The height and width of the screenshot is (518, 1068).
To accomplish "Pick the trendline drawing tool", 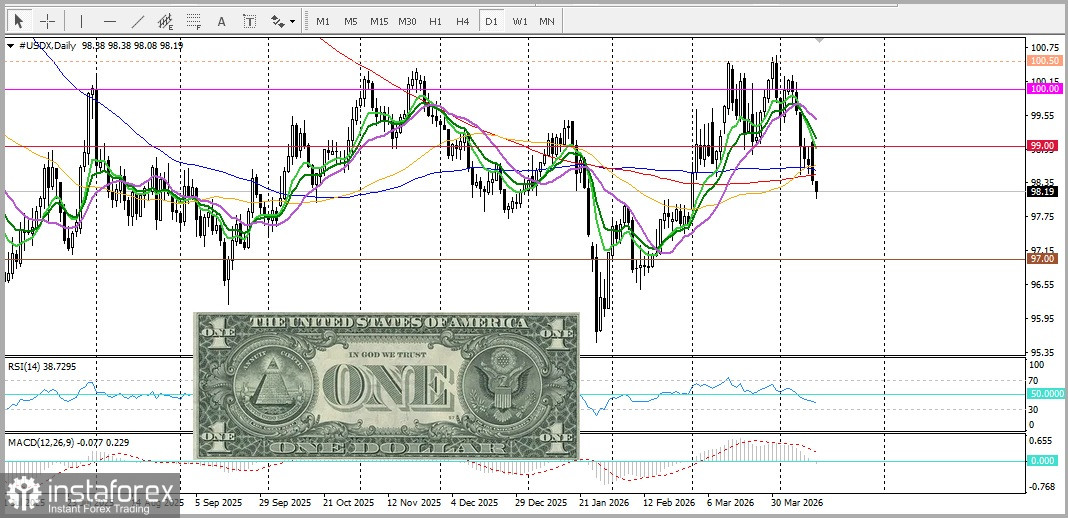I will click(138, 21).
